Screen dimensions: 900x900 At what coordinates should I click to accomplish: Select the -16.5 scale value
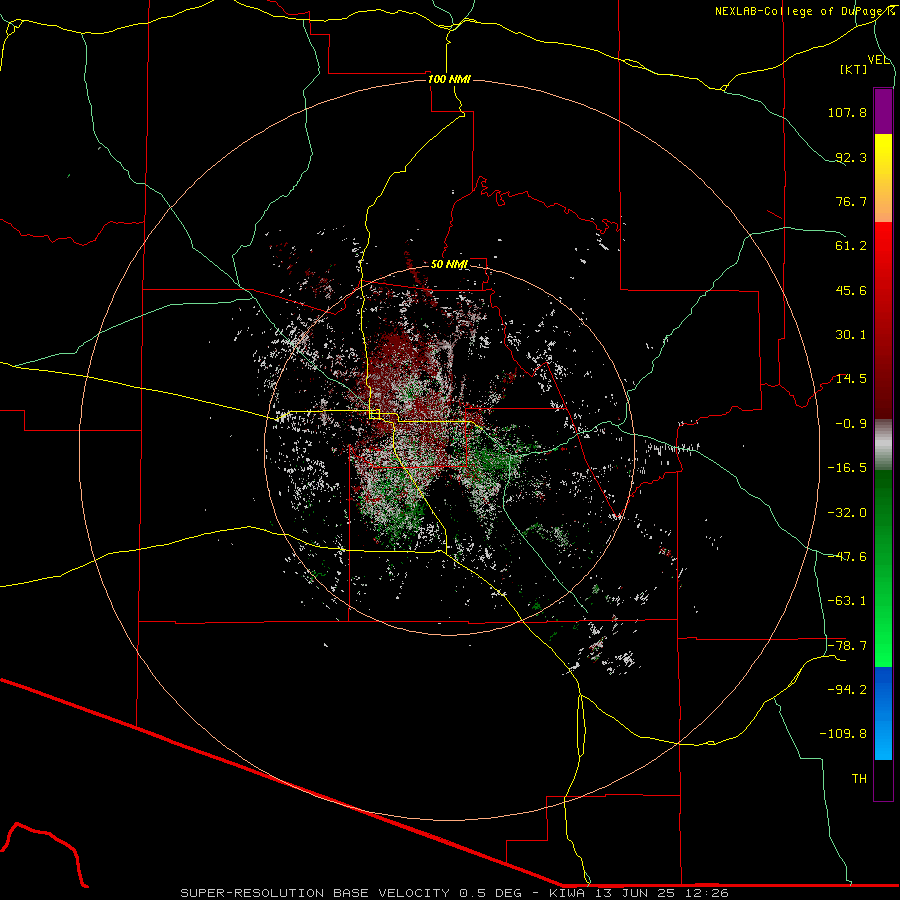tap(847, 468)
